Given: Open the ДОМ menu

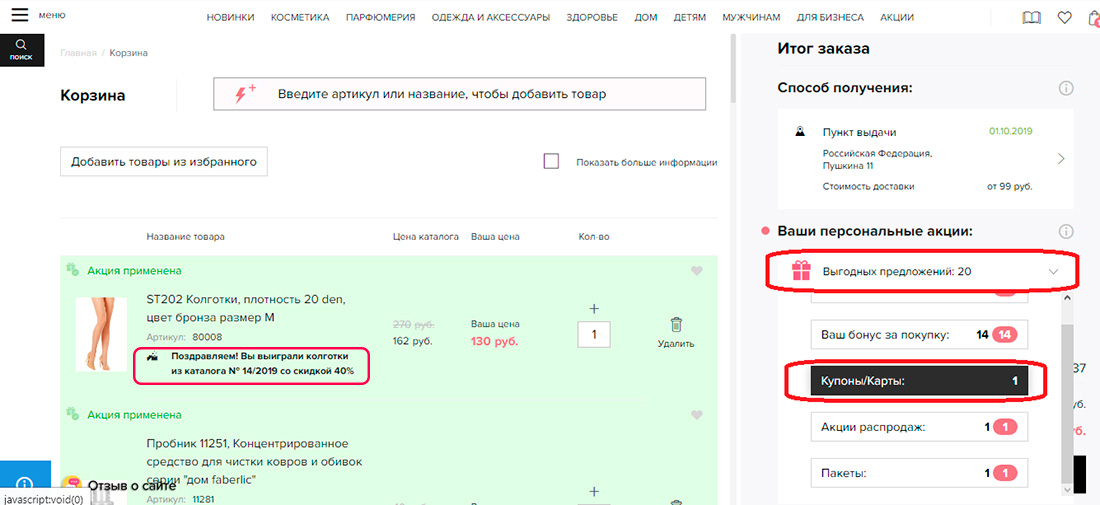Looking at the screenshot, I should coord(645,18).
